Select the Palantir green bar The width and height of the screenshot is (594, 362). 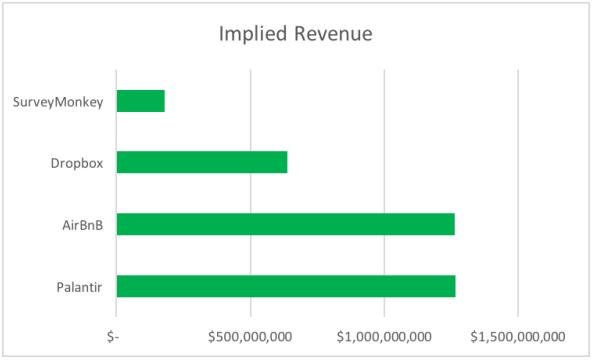tap(286, 286)
